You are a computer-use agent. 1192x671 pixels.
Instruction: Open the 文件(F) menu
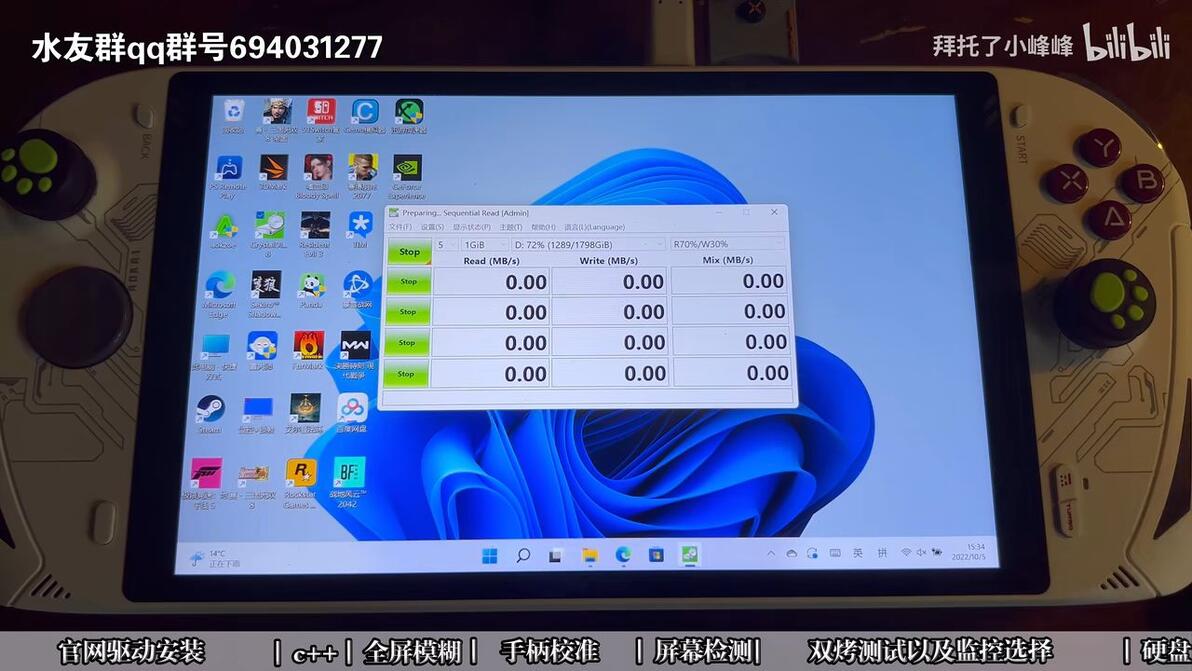click(x=400, y=226)
